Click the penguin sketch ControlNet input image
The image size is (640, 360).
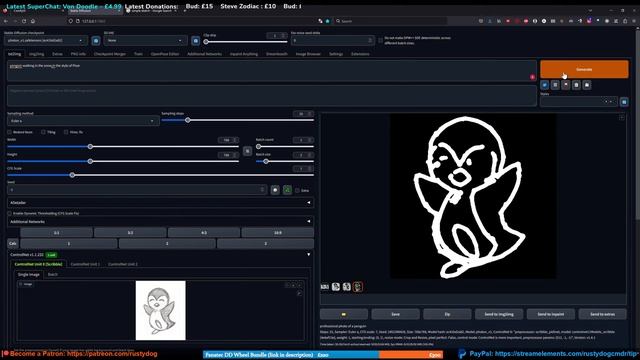pyautogui.click(x=160, y=310)
